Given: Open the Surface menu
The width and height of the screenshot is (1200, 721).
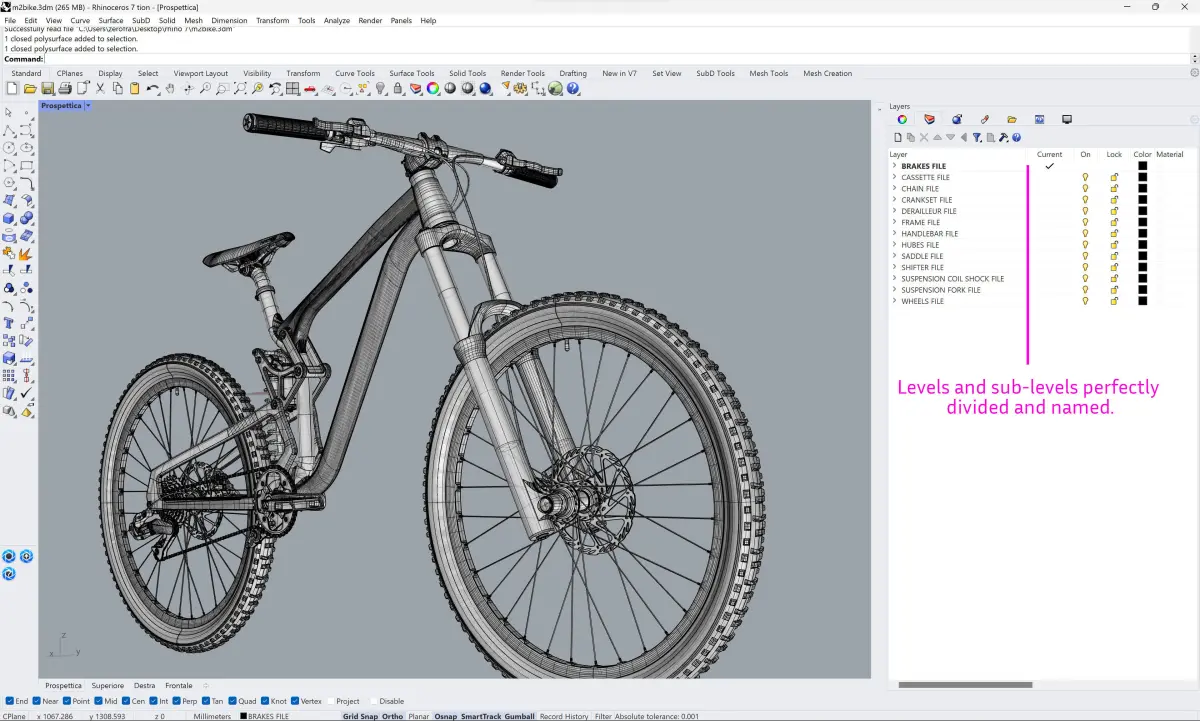Looking at the screenshot, I should click(x=111, y=20).
